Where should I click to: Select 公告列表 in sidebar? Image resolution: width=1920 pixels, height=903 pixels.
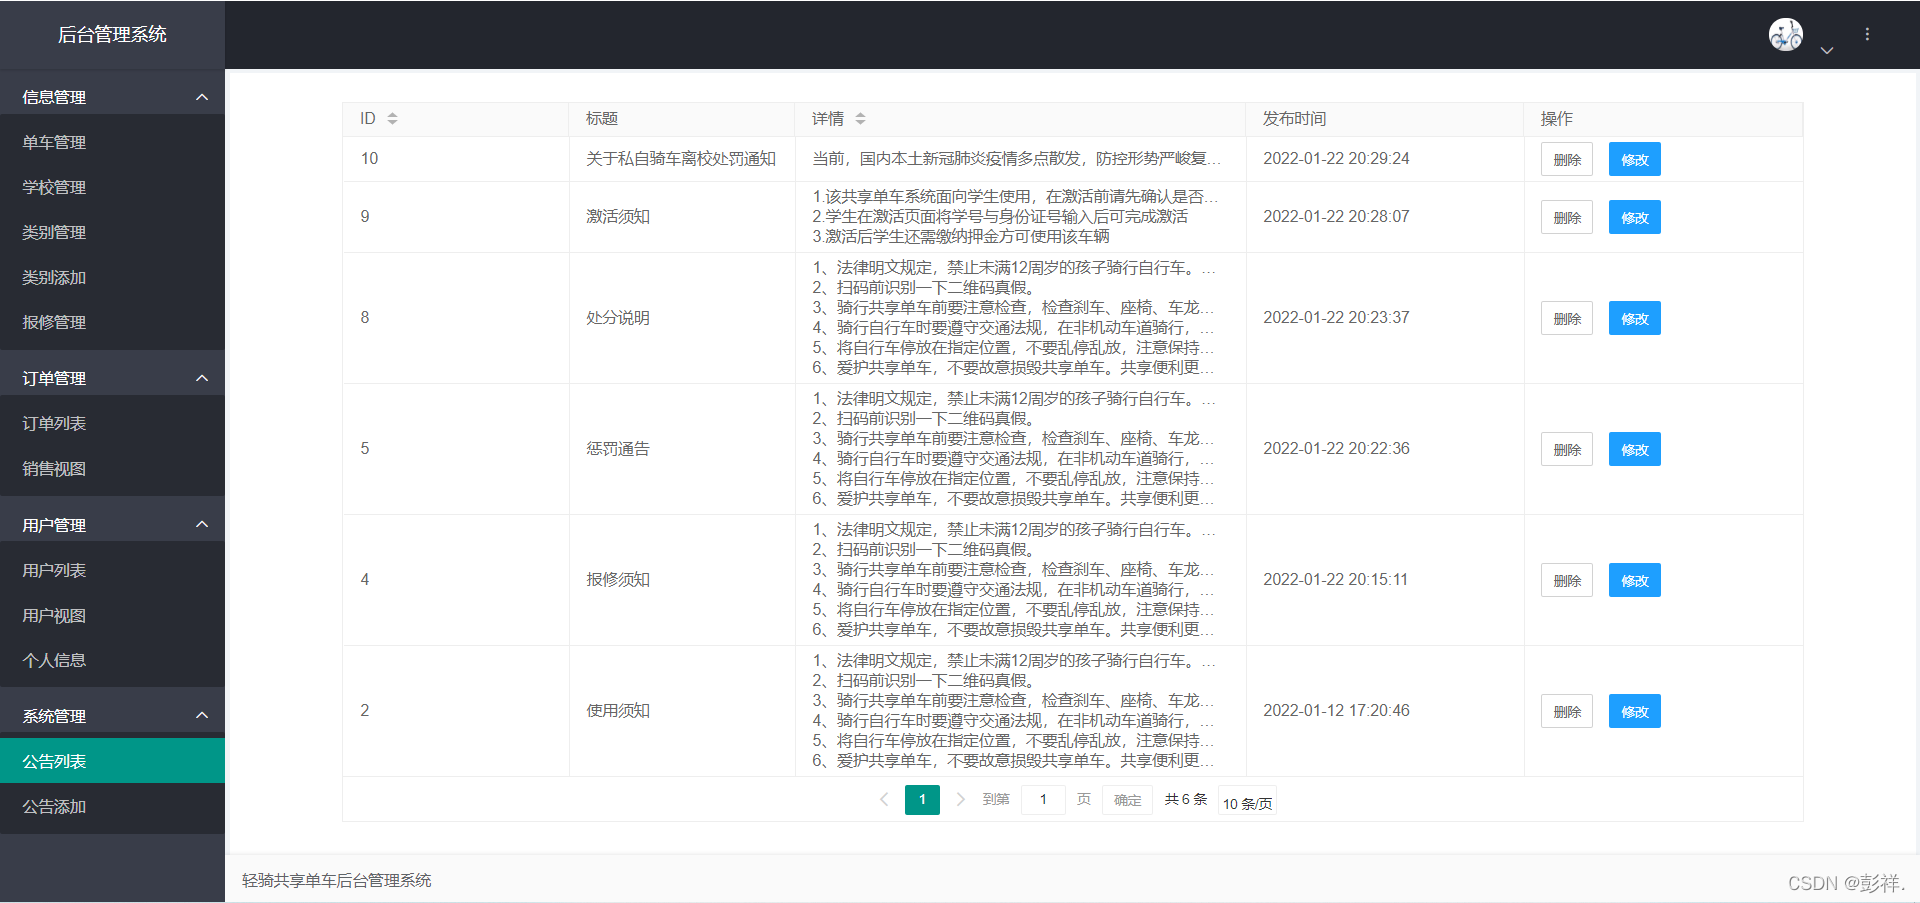click(x=112, y=761)
